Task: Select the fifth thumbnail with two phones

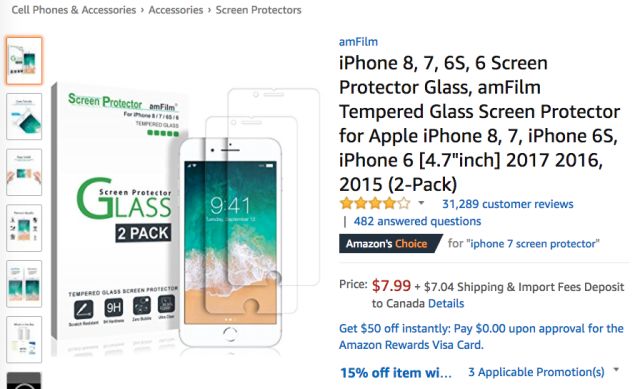Action: coord(24,284)
